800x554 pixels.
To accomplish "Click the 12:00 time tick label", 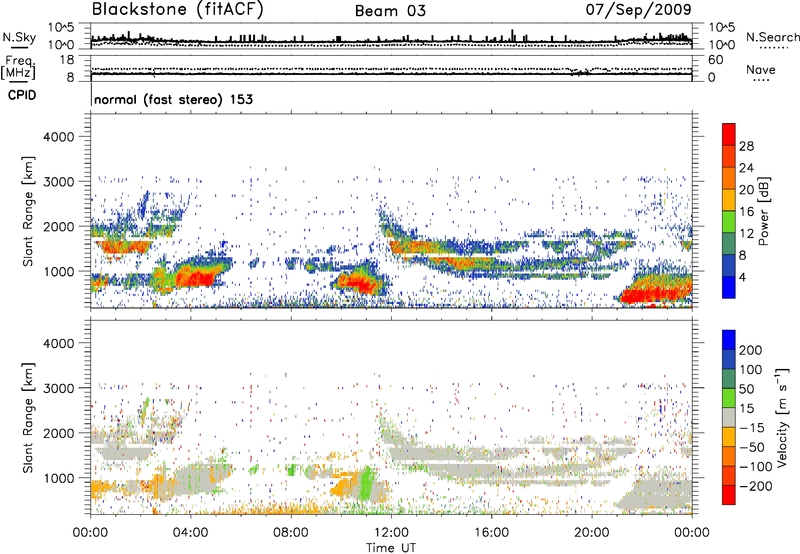I will (391, 533).
